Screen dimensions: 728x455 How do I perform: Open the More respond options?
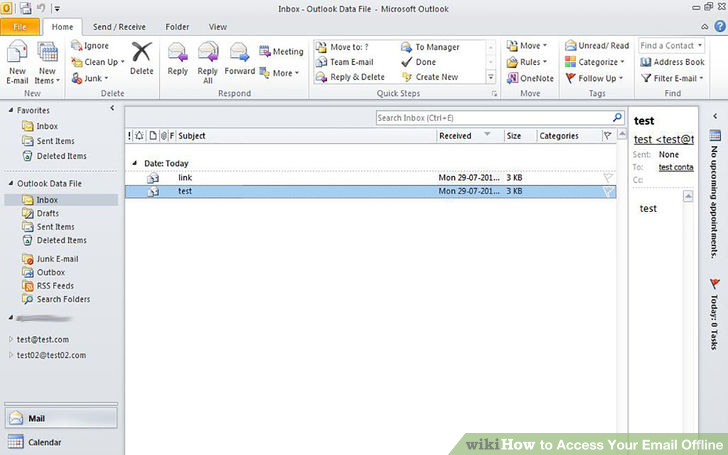click(279, 73)
